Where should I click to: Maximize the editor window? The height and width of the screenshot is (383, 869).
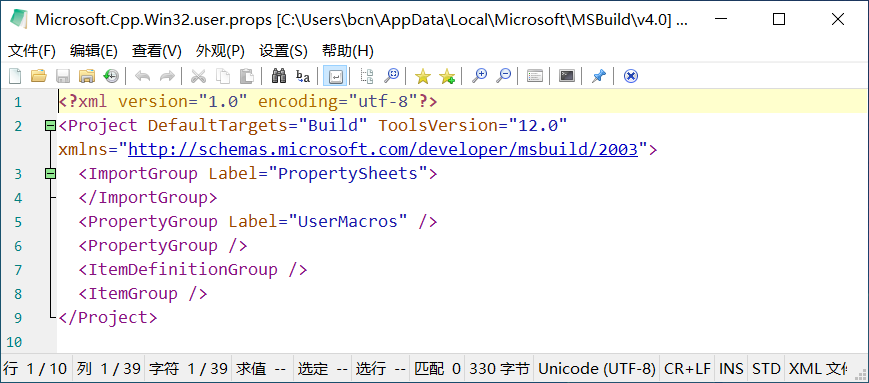tap(779, 19)
